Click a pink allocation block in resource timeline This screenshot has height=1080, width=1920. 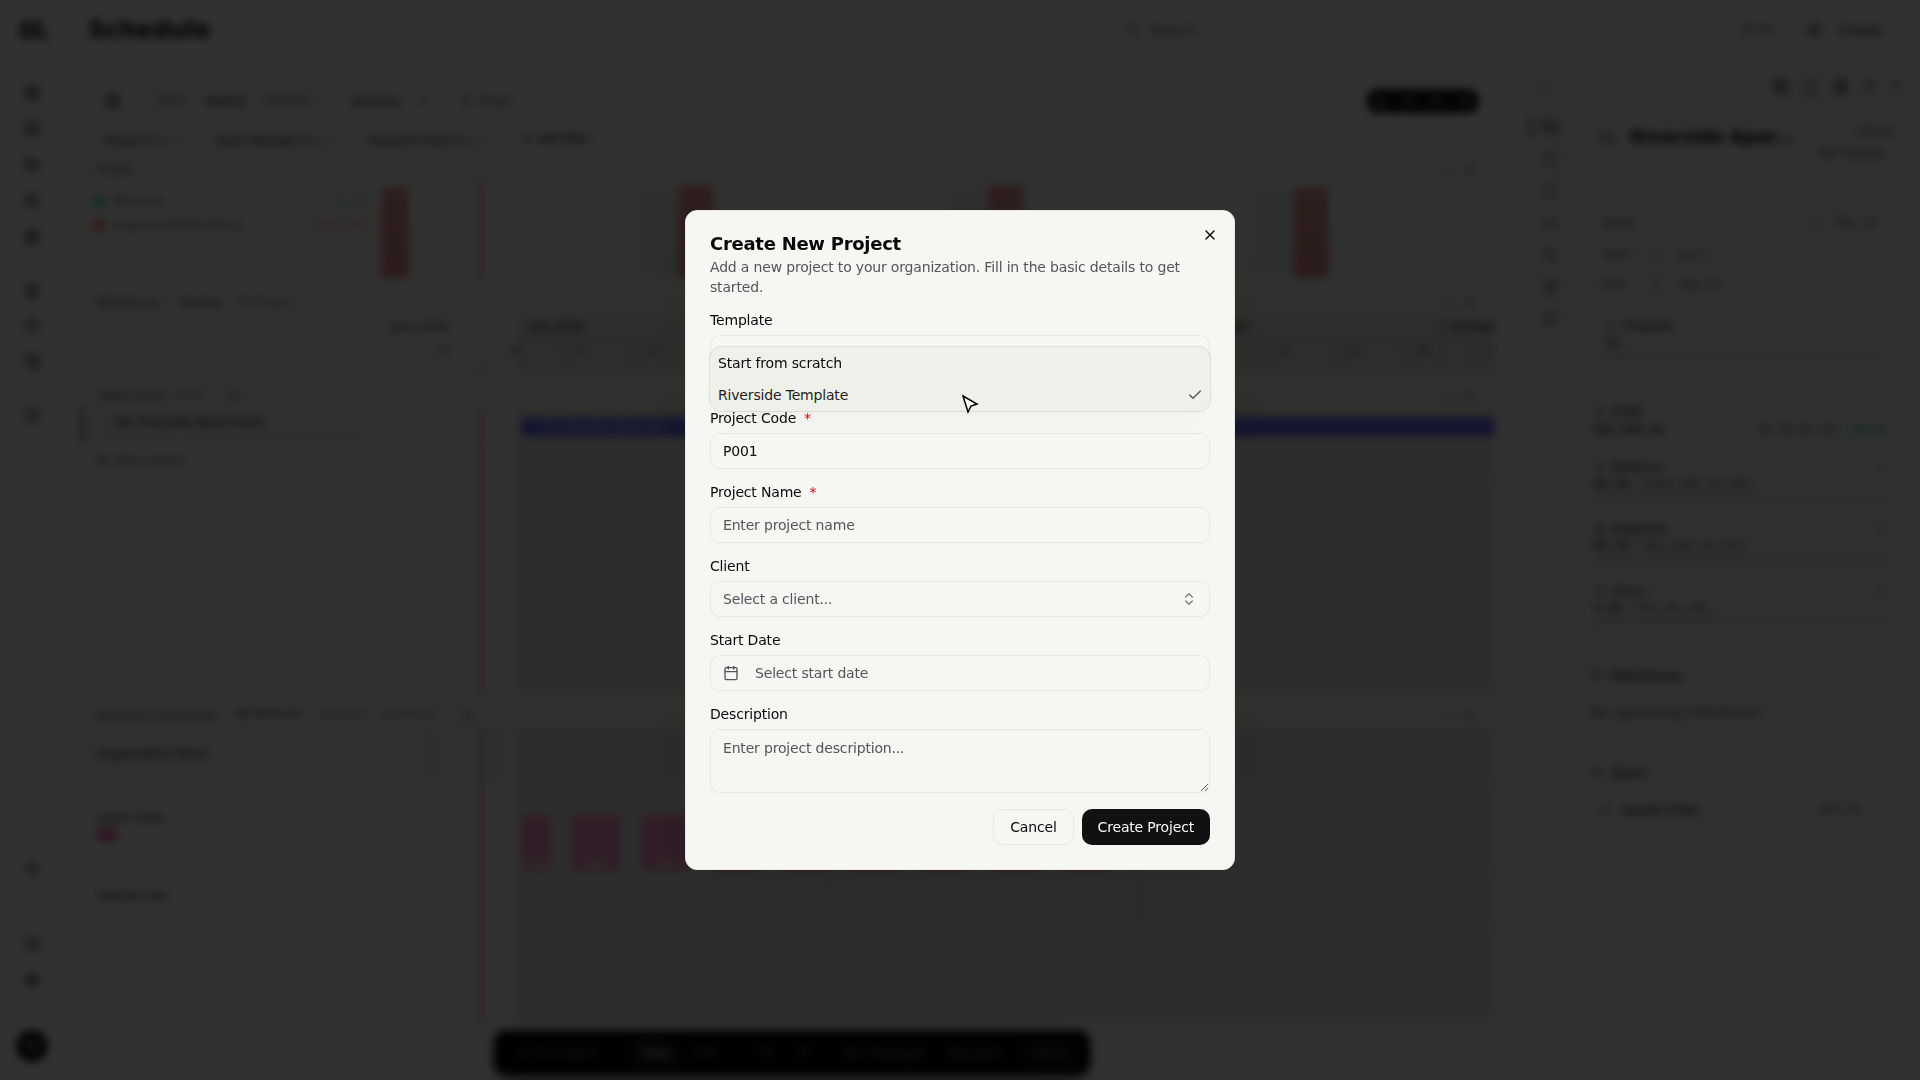click(596, 843)
